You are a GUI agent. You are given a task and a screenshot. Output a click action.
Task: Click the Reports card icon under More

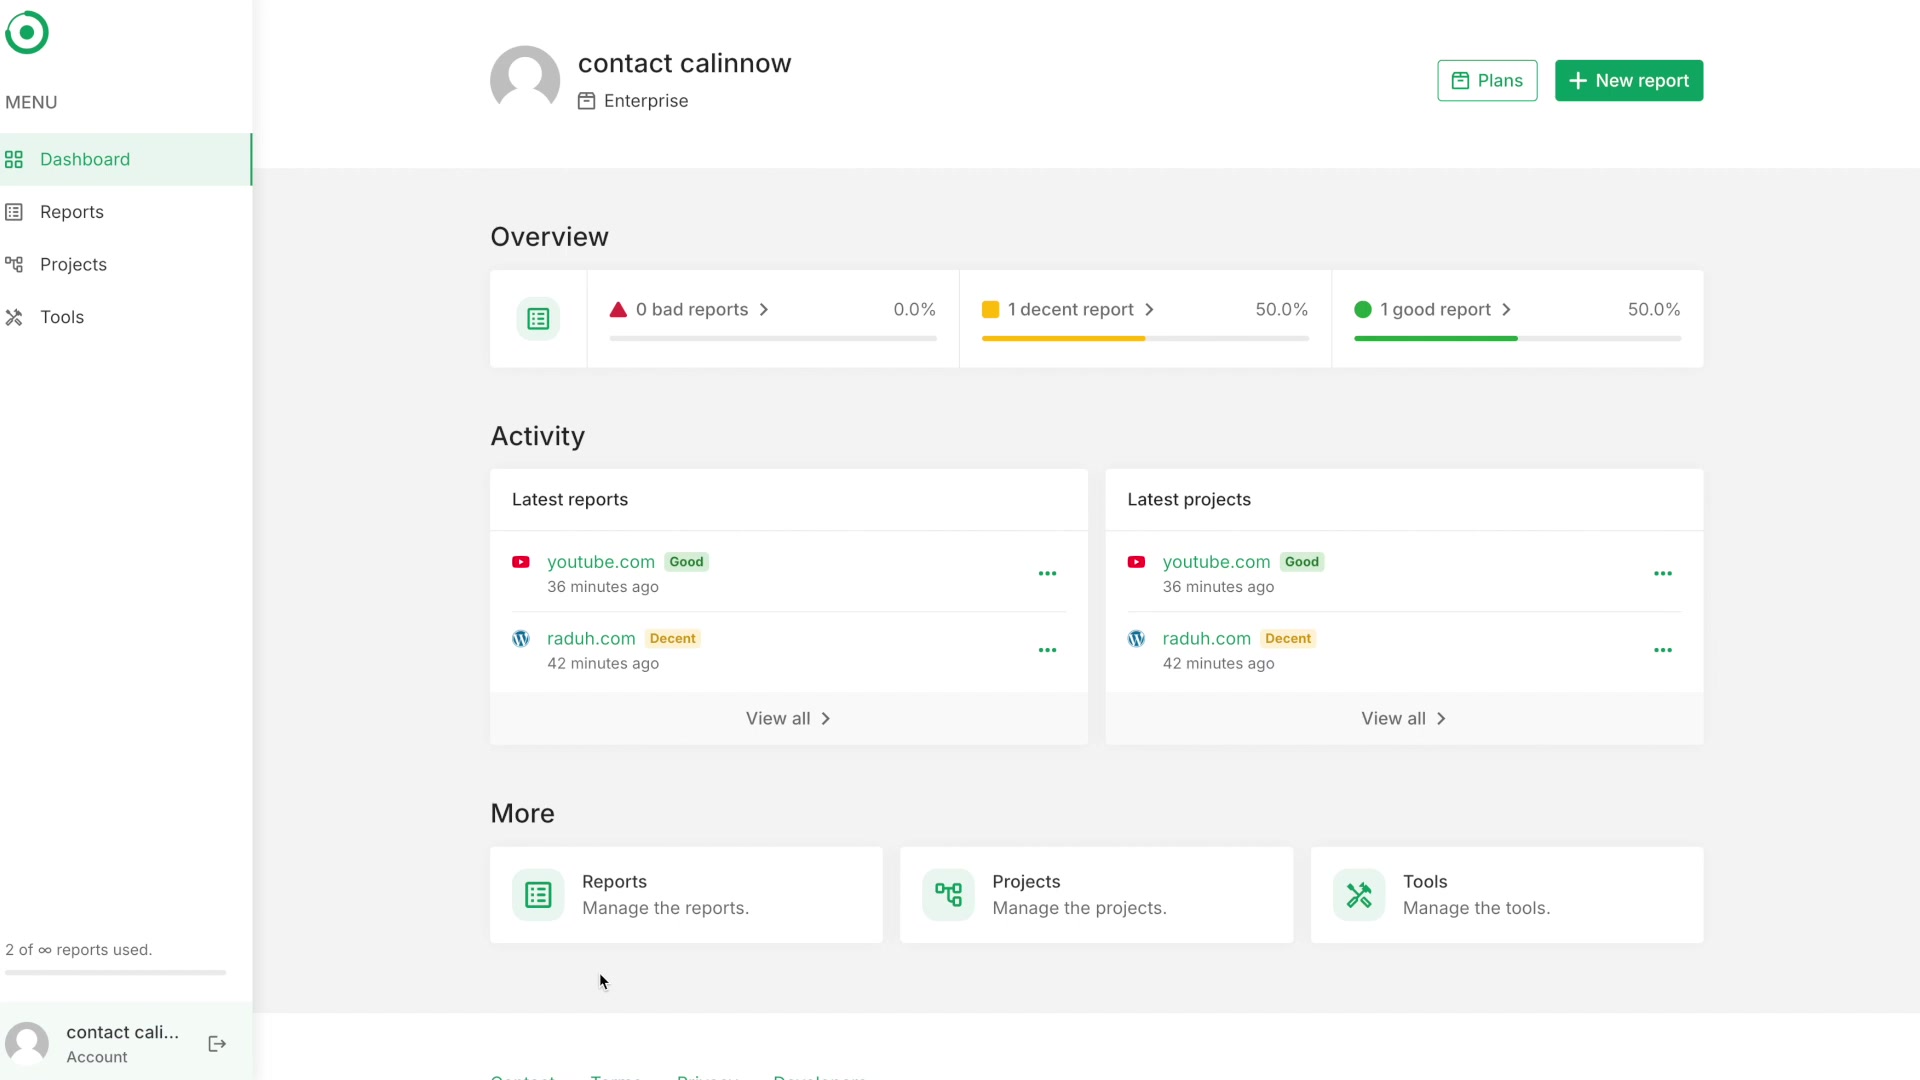click(538, 895)
